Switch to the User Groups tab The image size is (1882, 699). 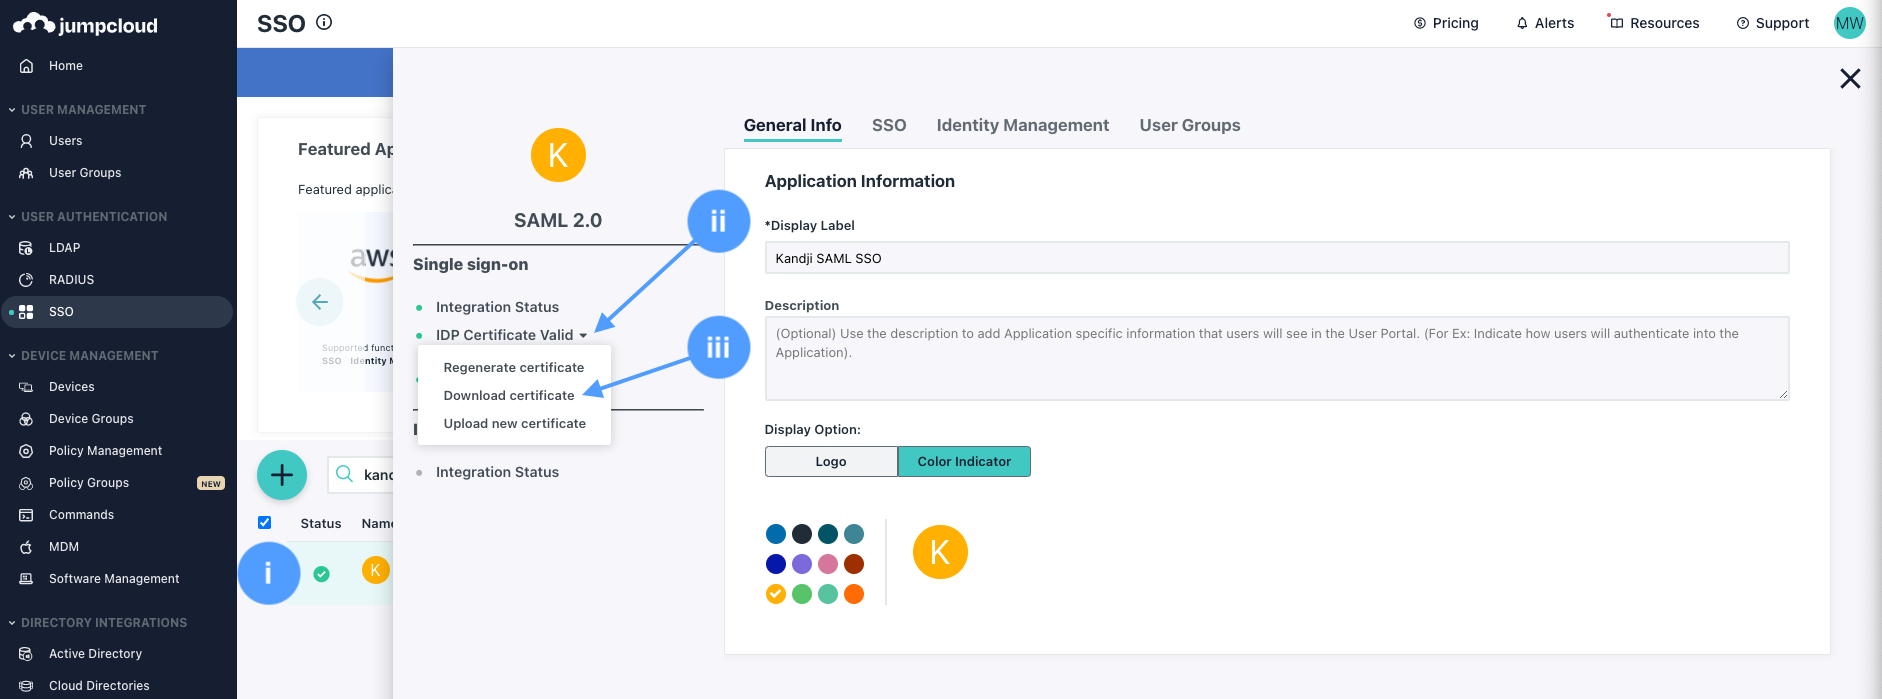pos(1190,125)
